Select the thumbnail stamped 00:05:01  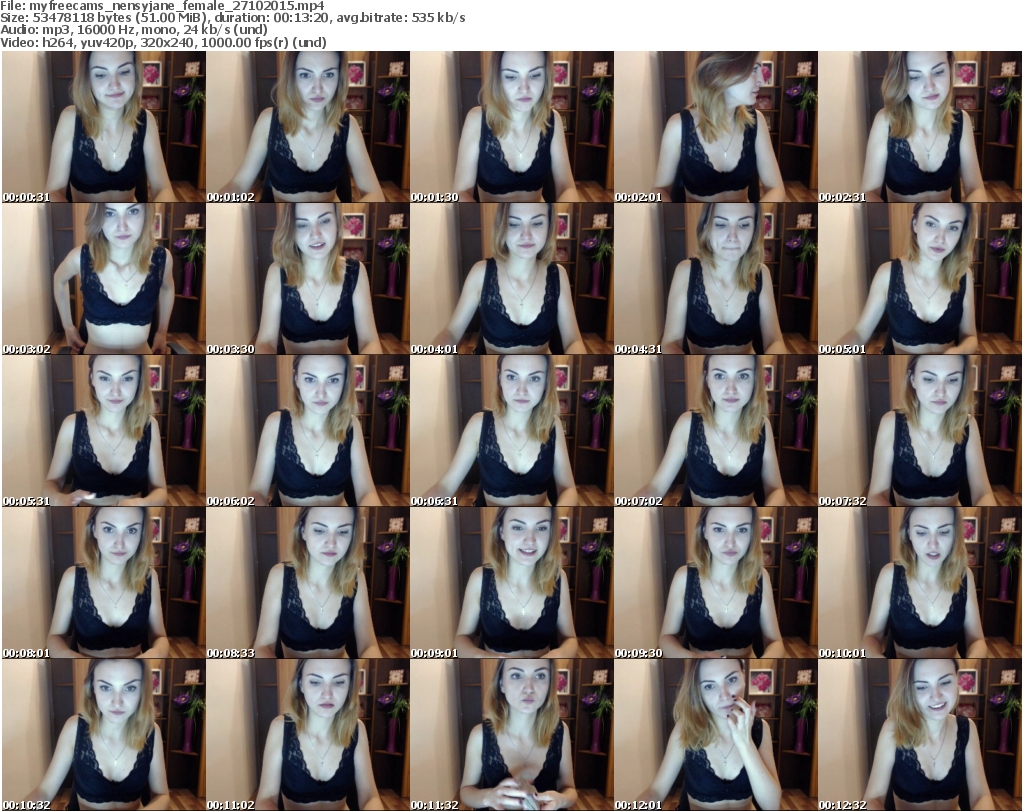(x=920, y=279)
